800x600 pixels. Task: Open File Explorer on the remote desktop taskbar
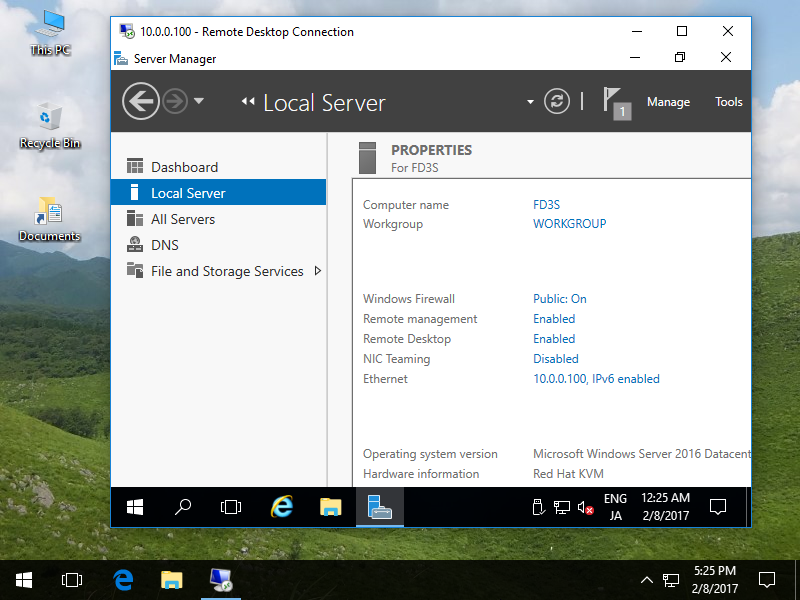pos(330,507)
